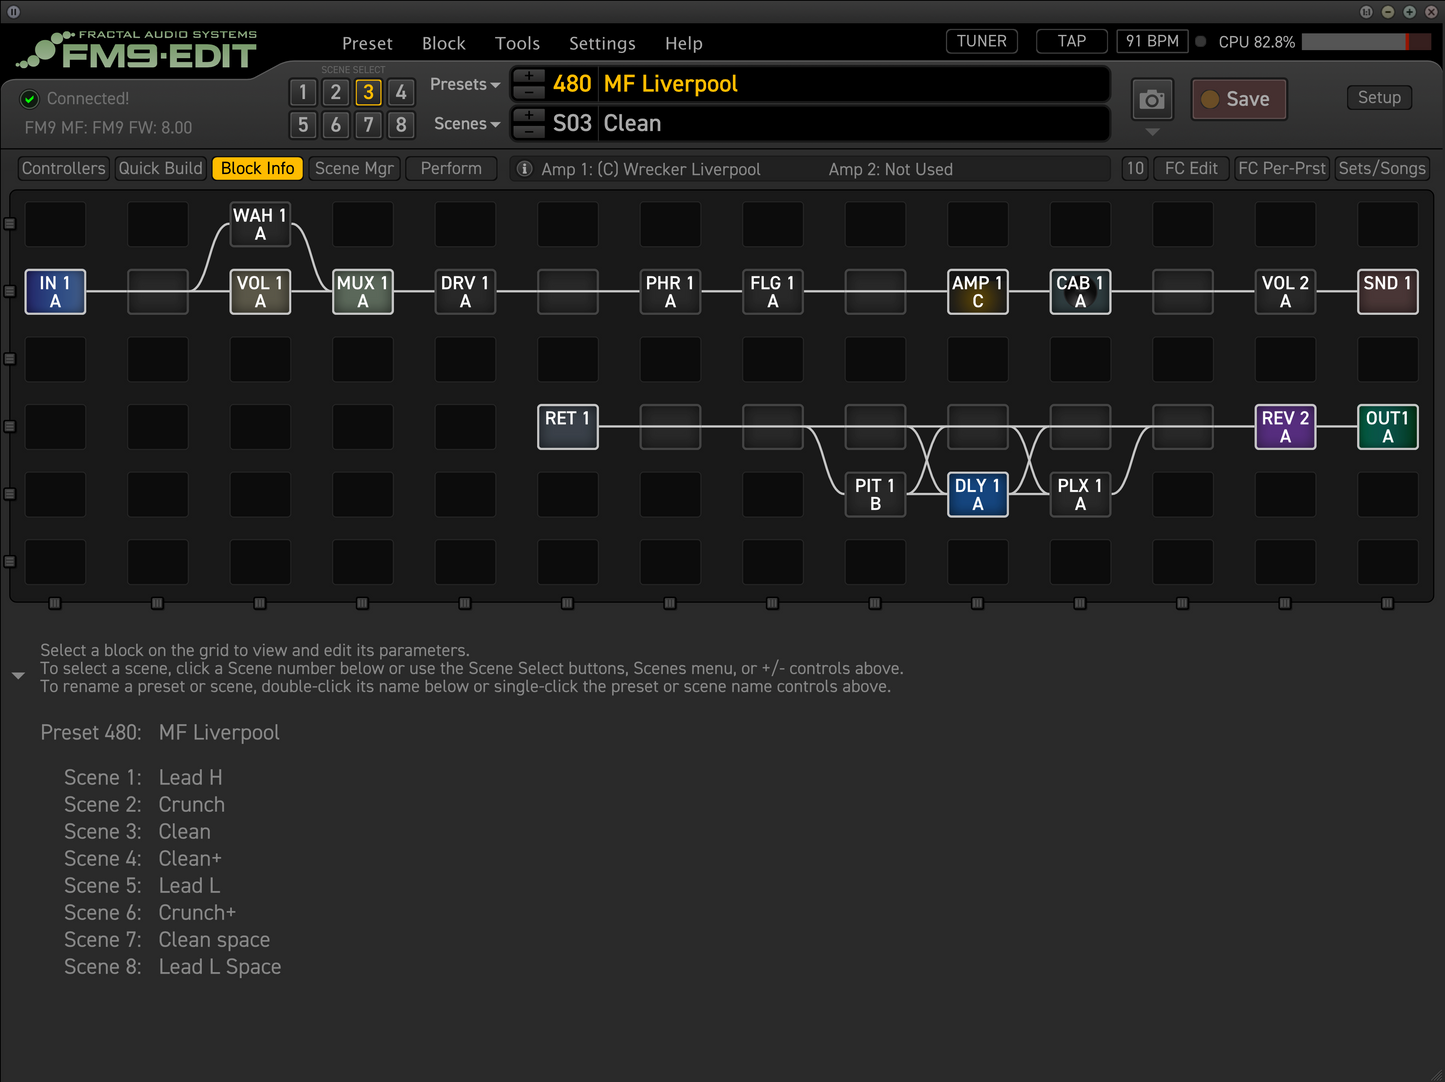Select the MUX 1 block
The width and height of the screenshot is (1445, 1082).
[x=363, y=292]
